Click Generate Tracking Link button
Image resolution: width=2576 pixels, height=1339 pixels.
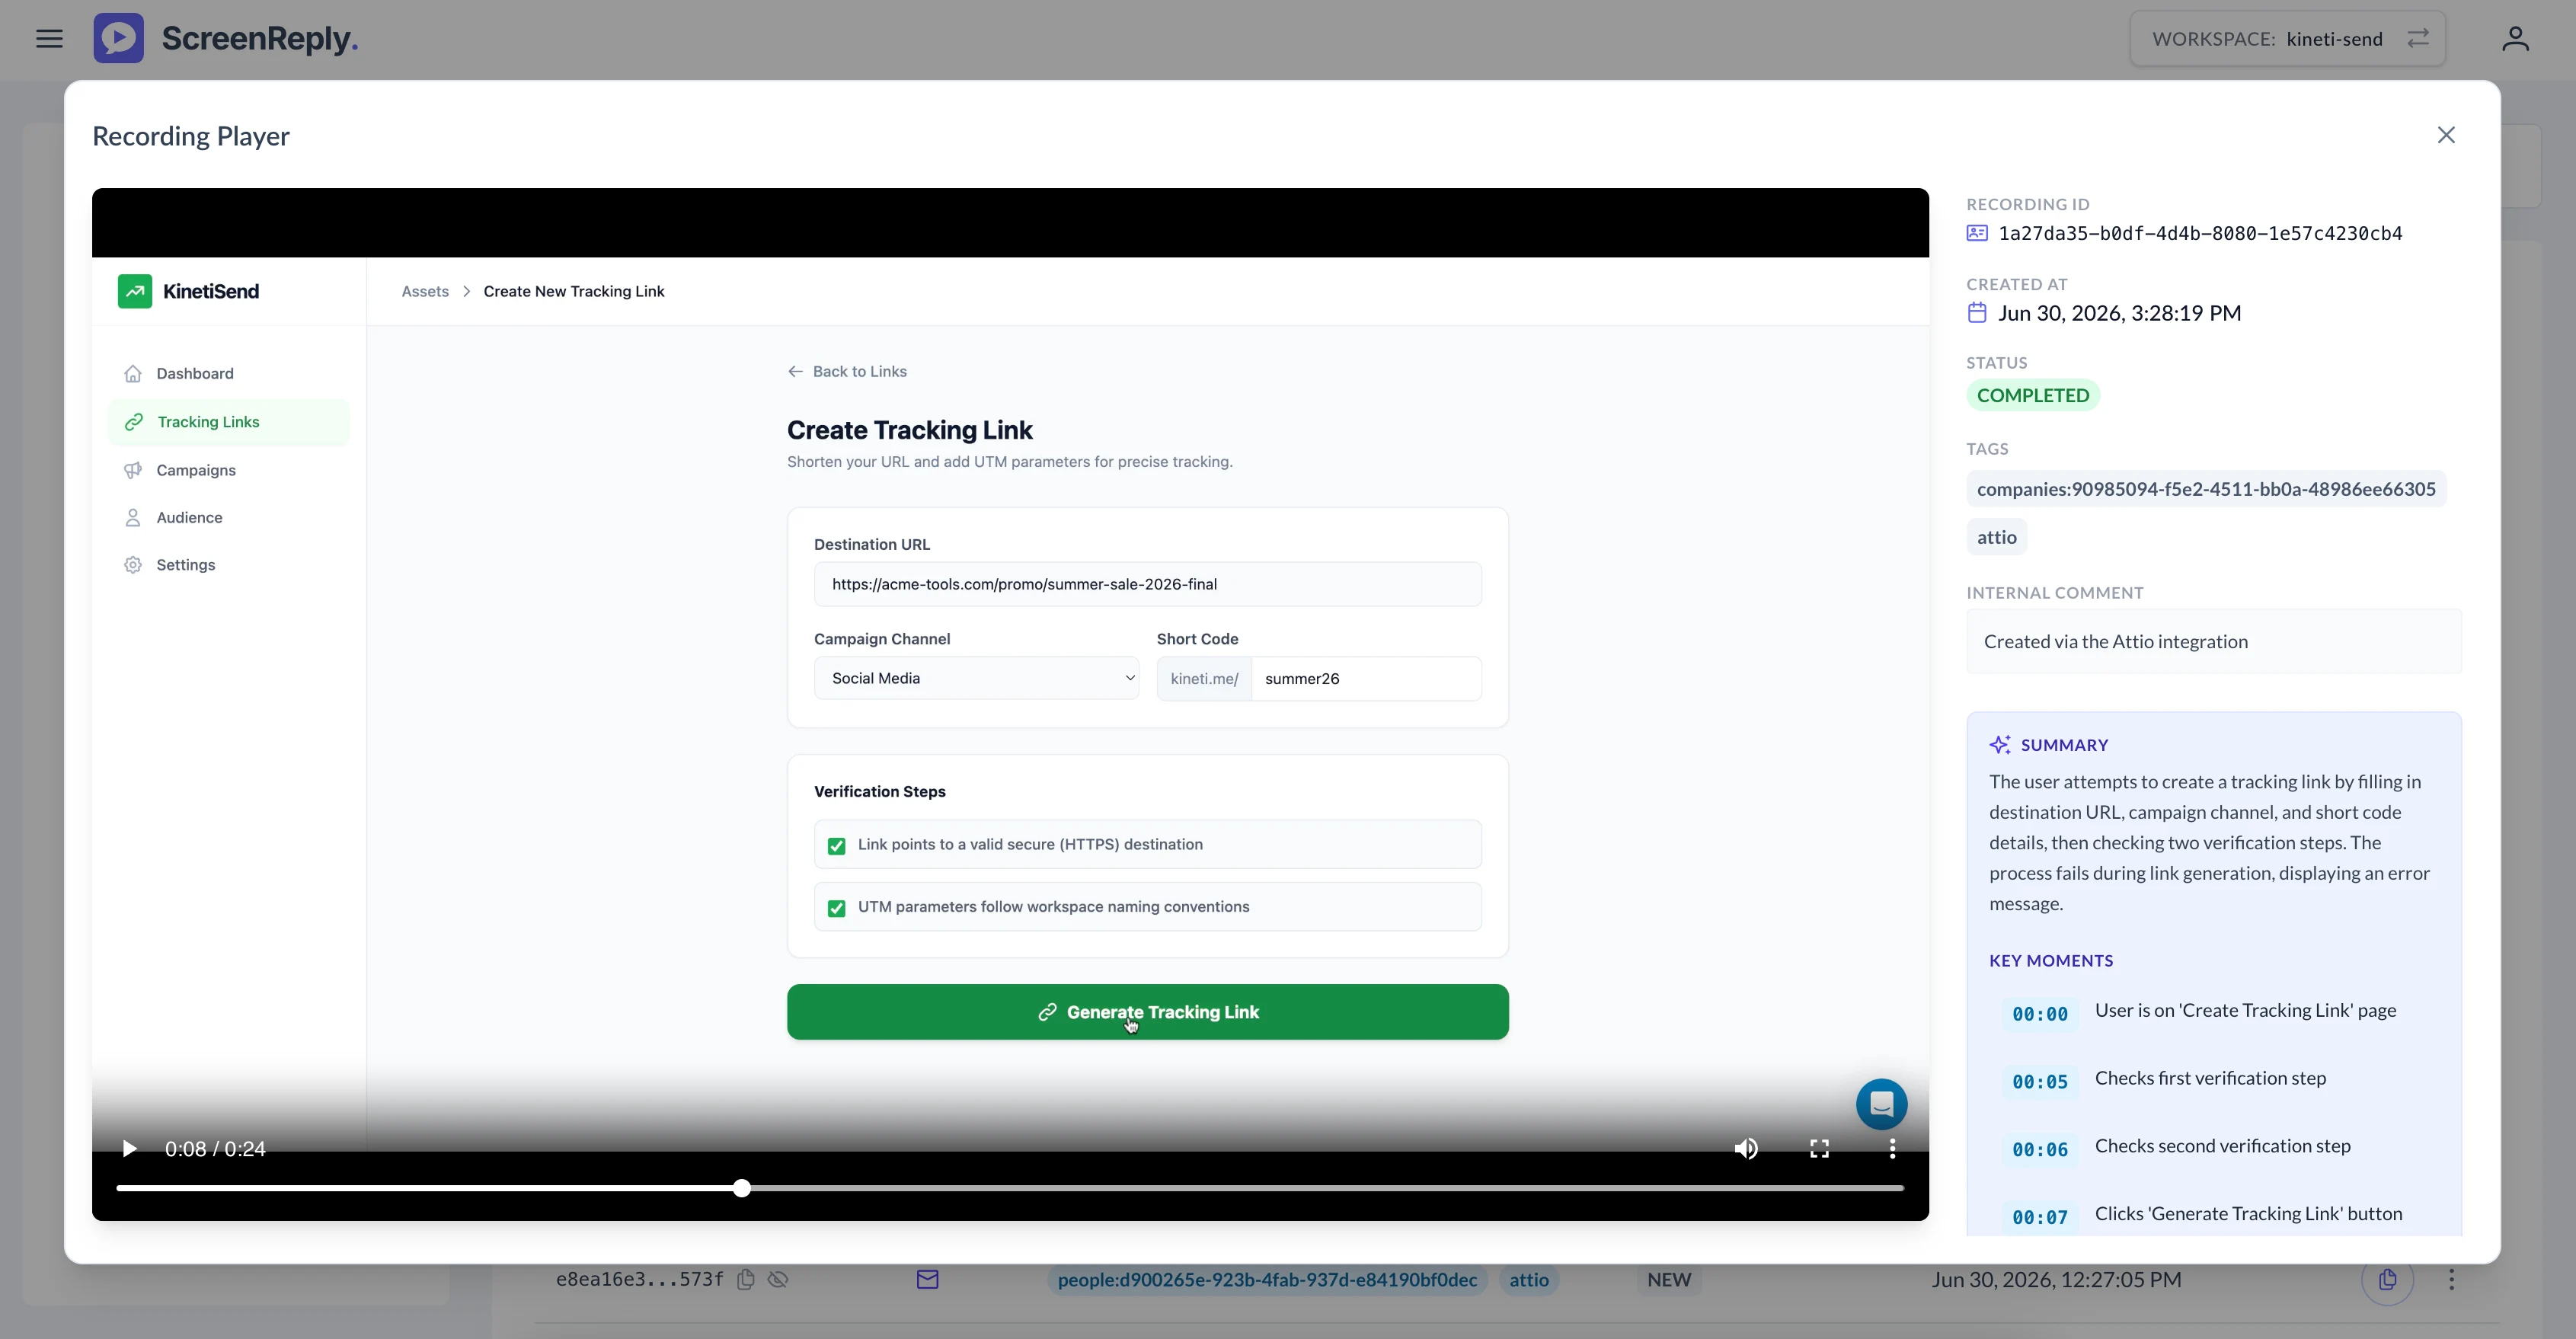point(1147,1012)
